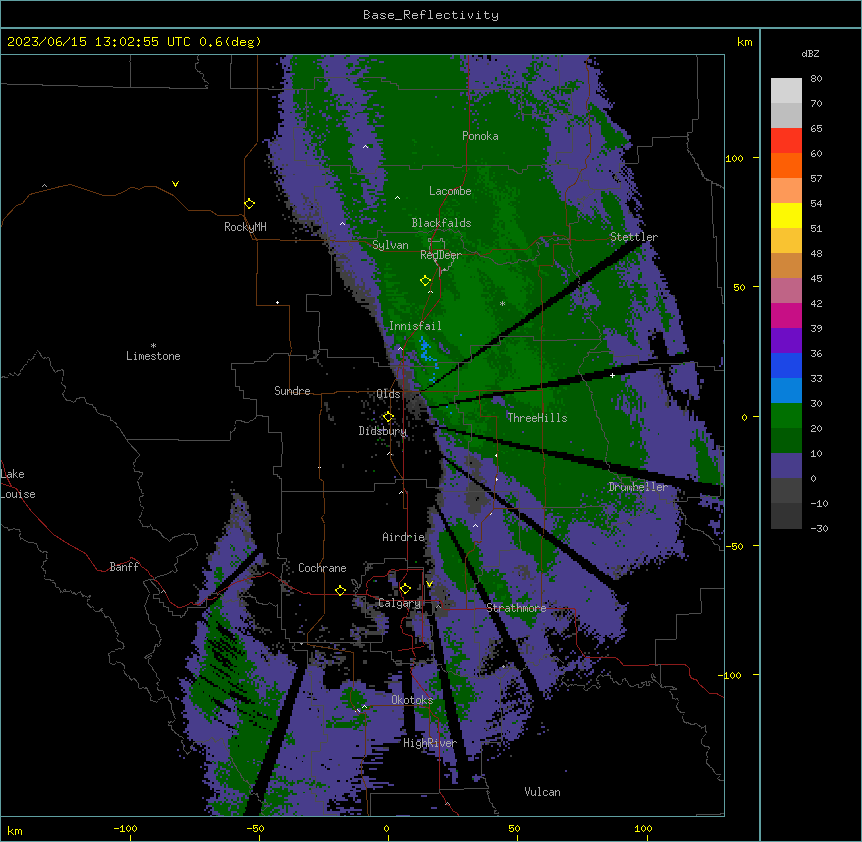This screenshot has width=862, height=842.
Task: Click the Lake Louise label
Action: coord(18,484)
